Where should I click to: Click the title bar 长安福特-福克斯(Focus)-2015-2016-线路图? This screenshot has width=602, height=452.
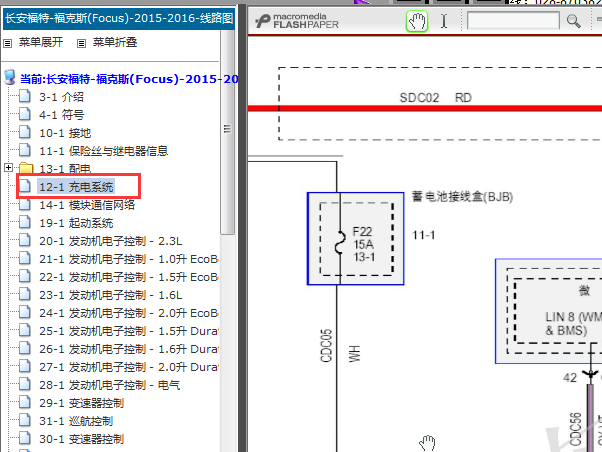119,18
